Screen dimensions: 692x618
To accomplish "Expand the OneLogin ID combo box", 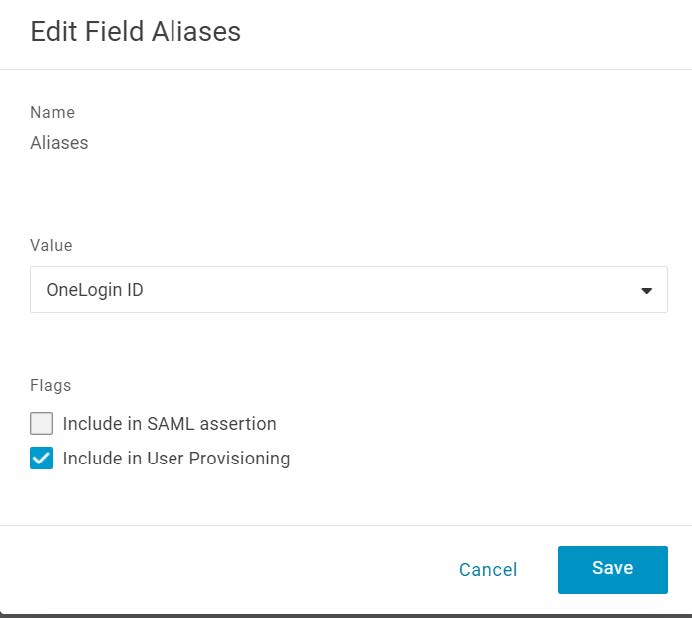I will pyautogui.click(x=349, y=290).
